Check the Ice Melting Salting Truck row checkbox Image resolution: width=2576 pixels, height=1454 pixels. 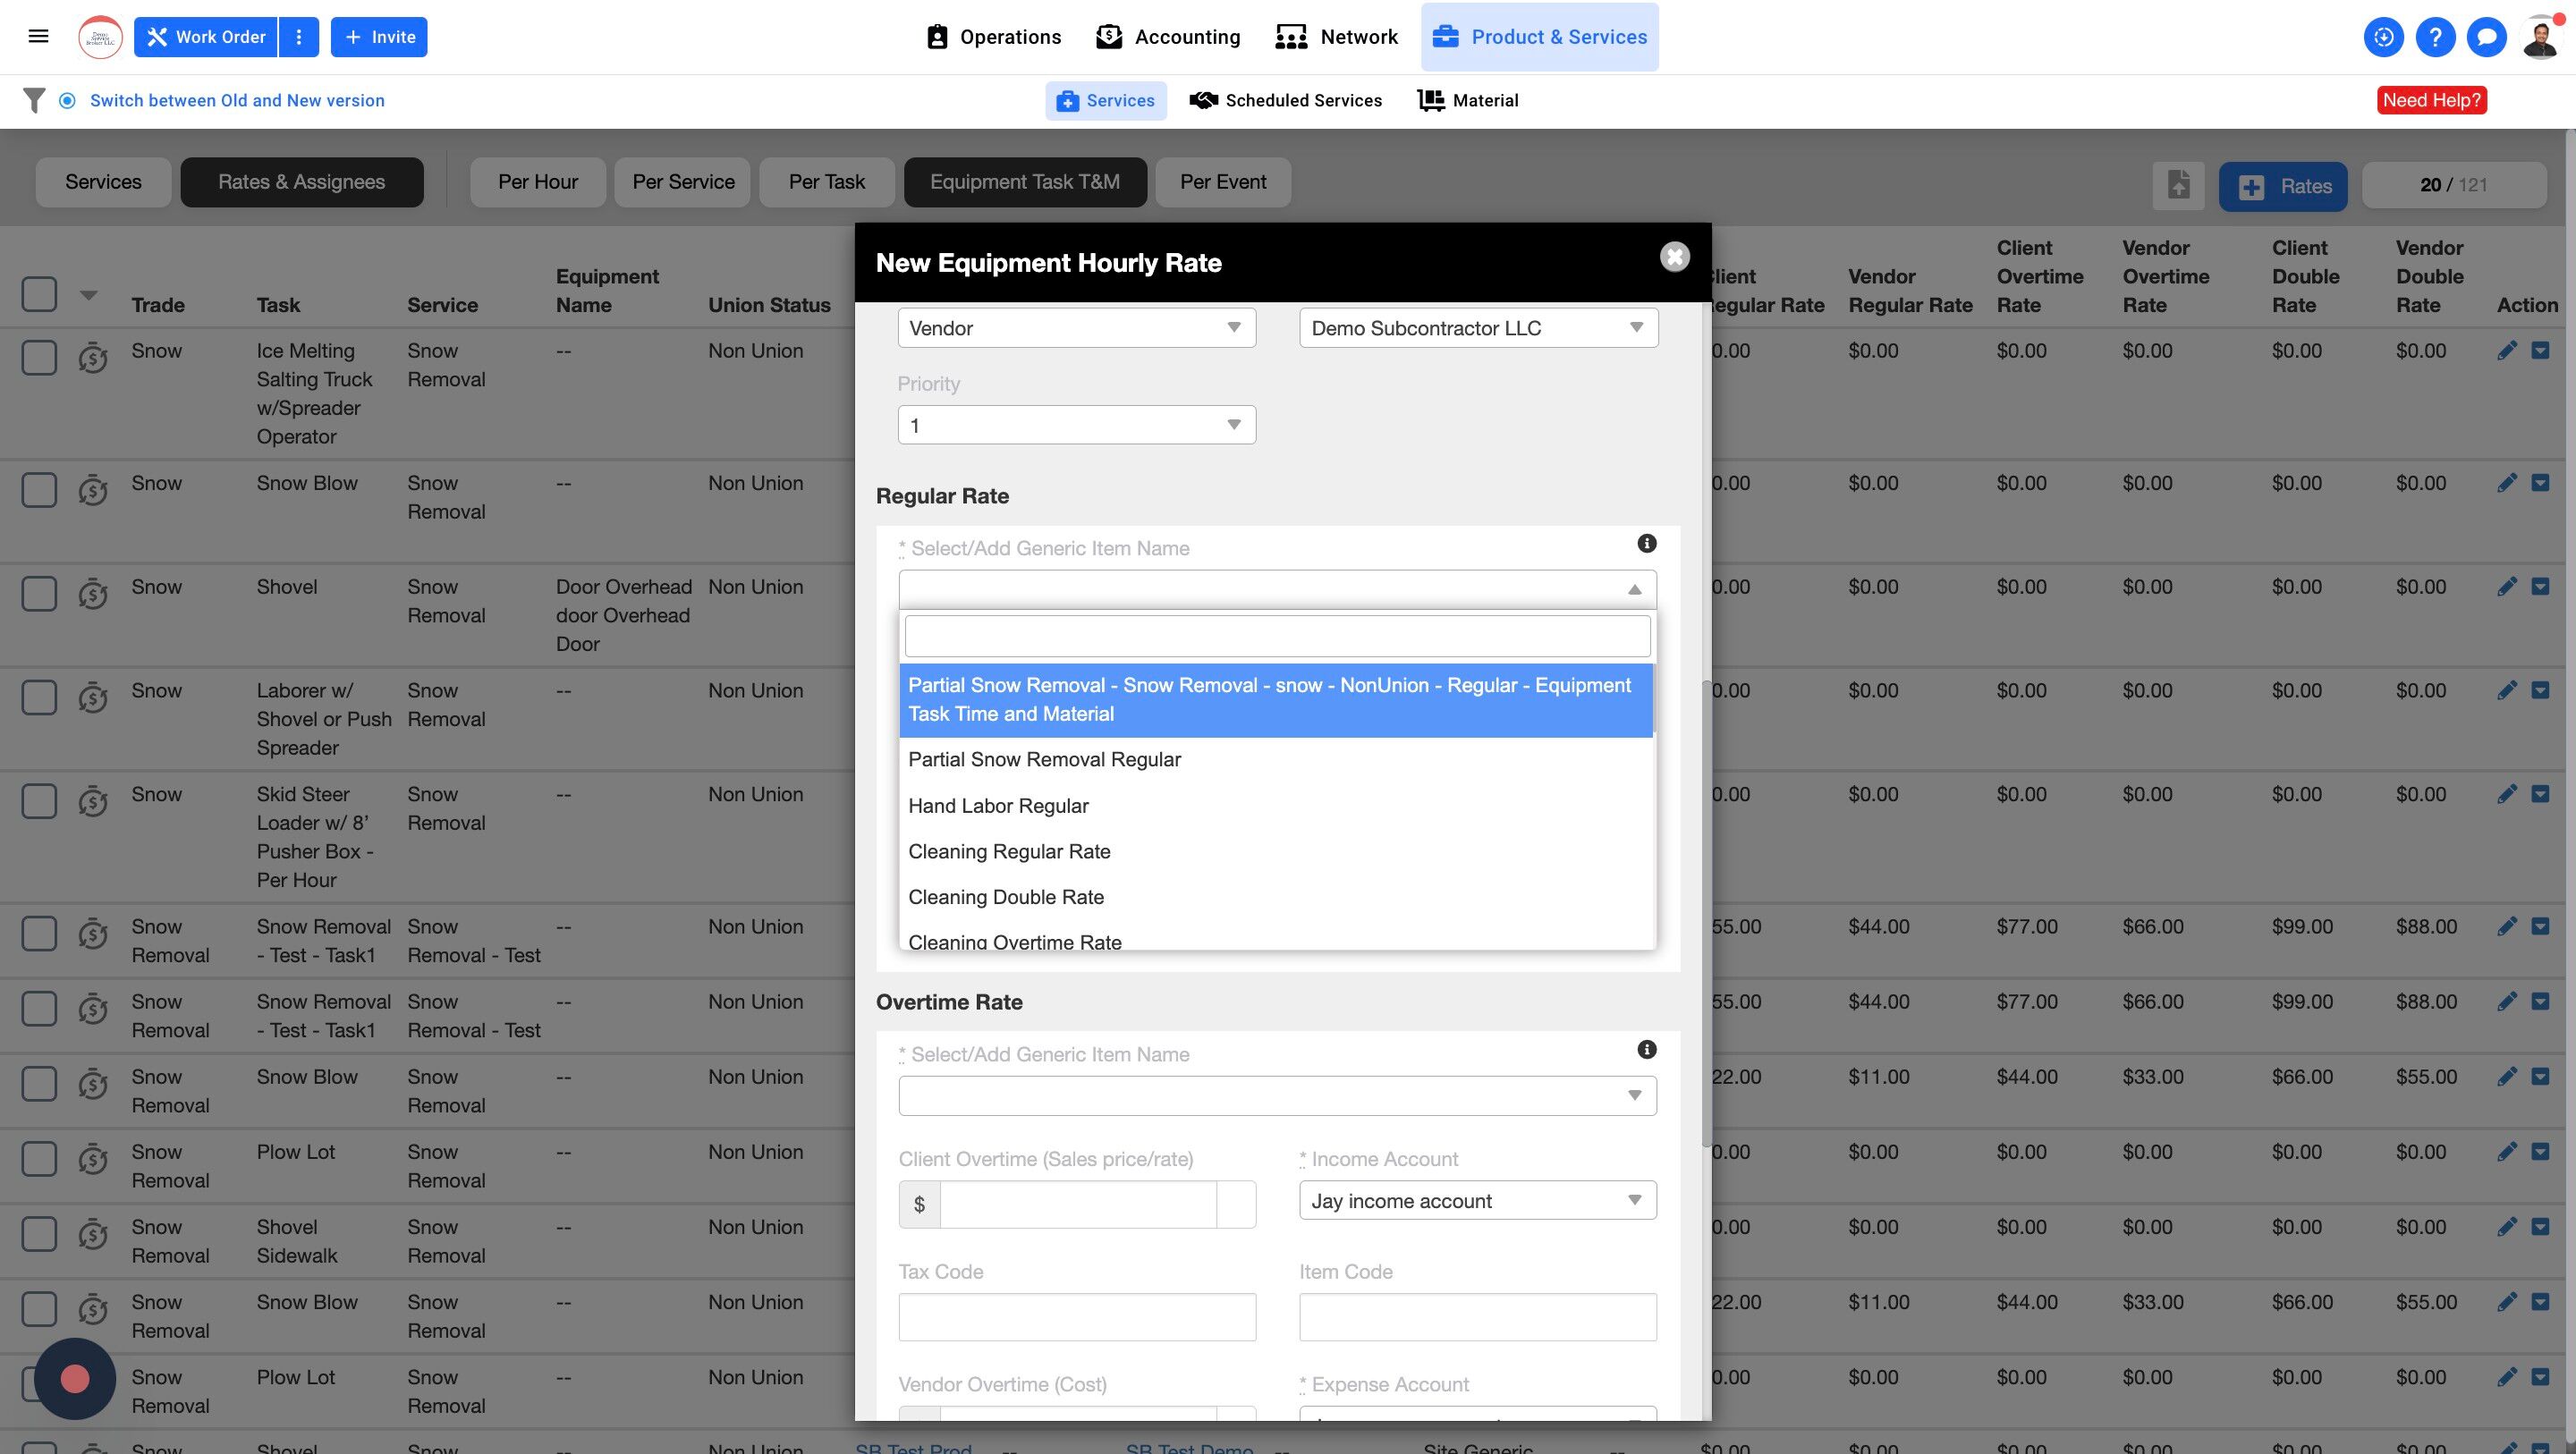pos(39,357)
